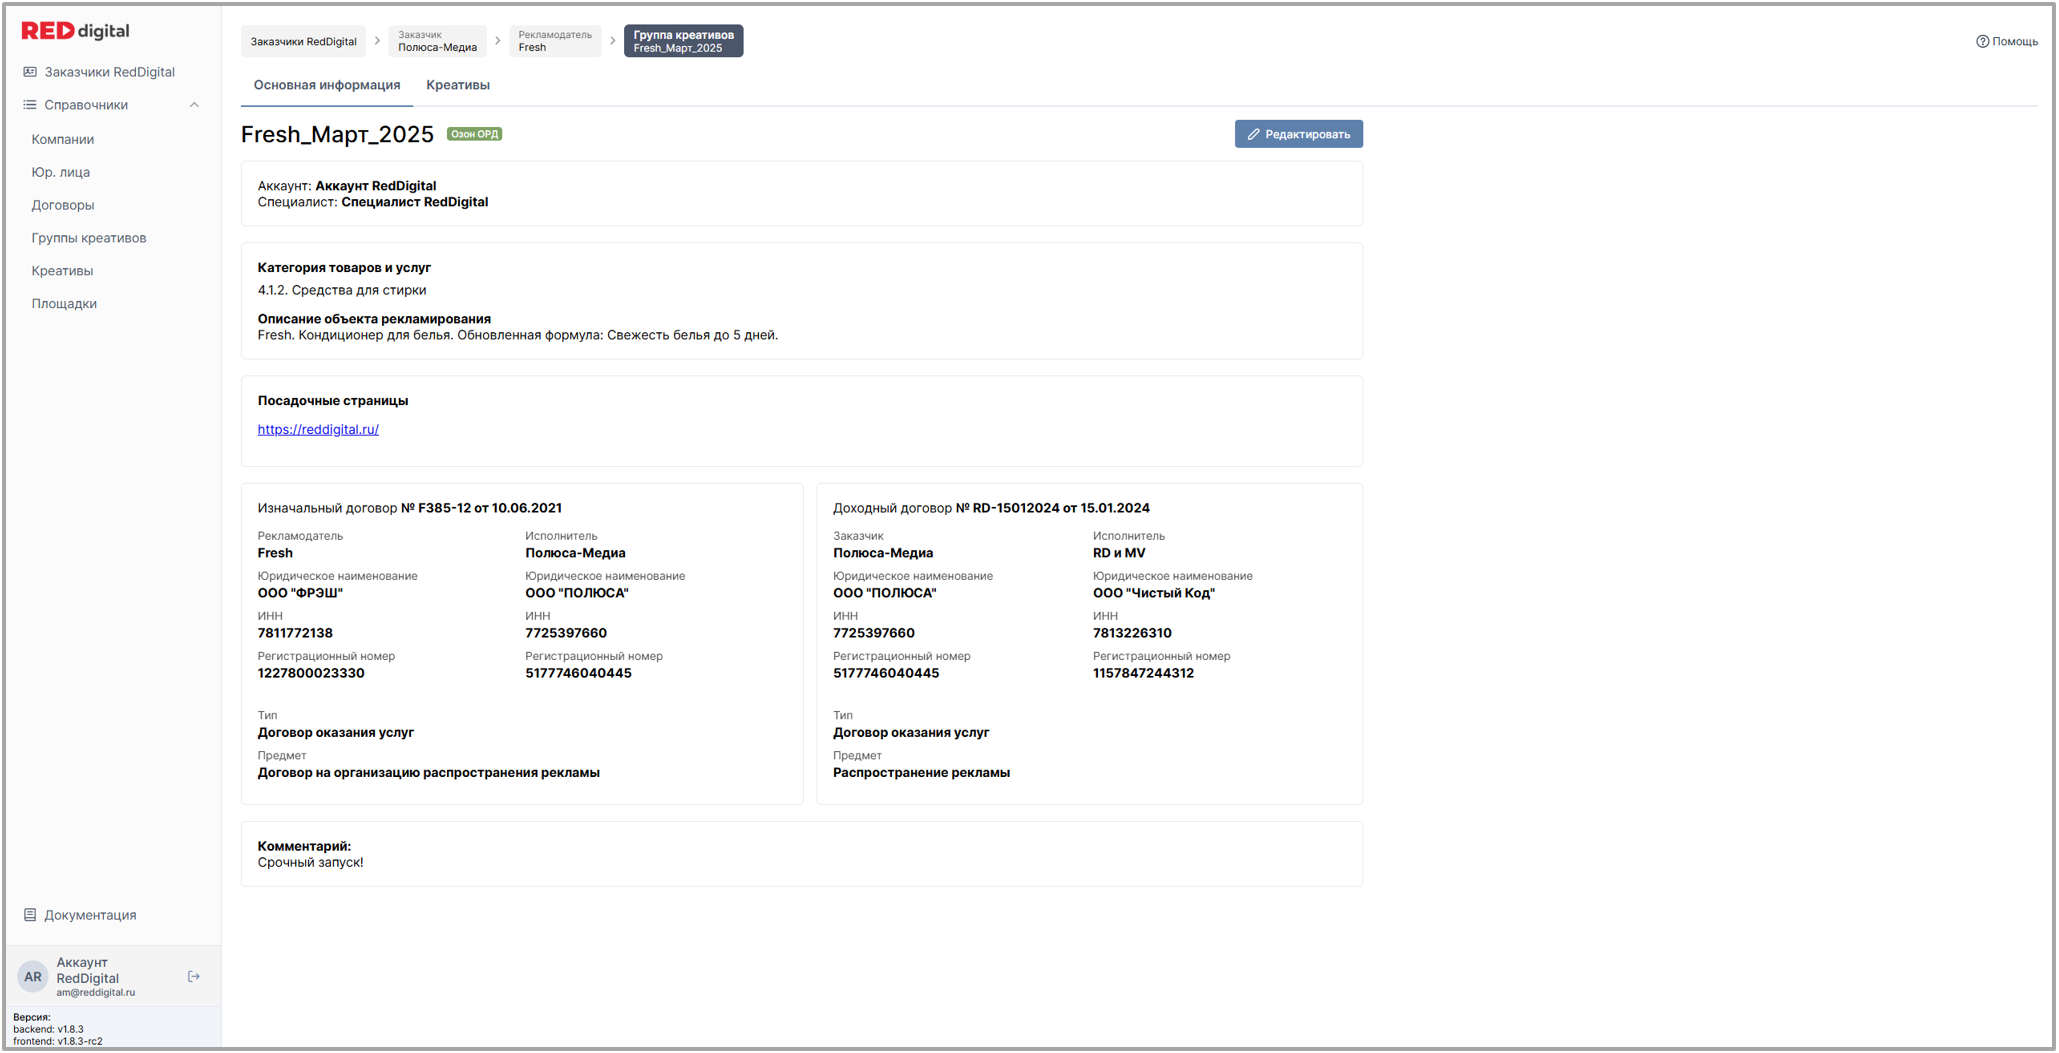2059x1053 pixels.
Task: Click the Заказчики RedDigital sidebar icon
Action: pyautogui.click(x=30, y=72)
